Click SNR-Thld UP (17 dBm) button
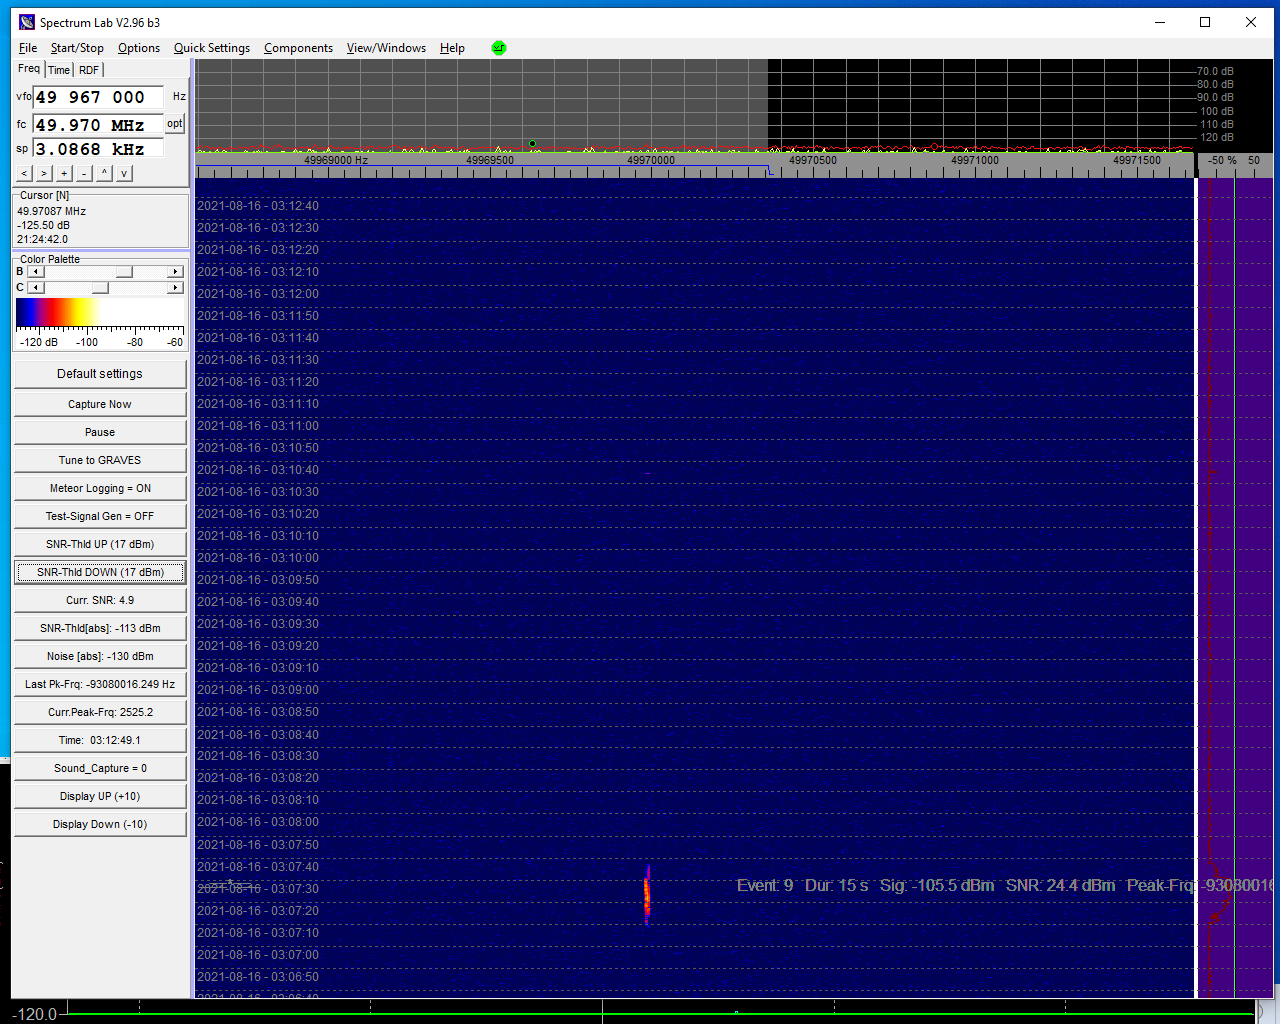The width and height of the screenshot is (1280, 1024). pos(100,544)
